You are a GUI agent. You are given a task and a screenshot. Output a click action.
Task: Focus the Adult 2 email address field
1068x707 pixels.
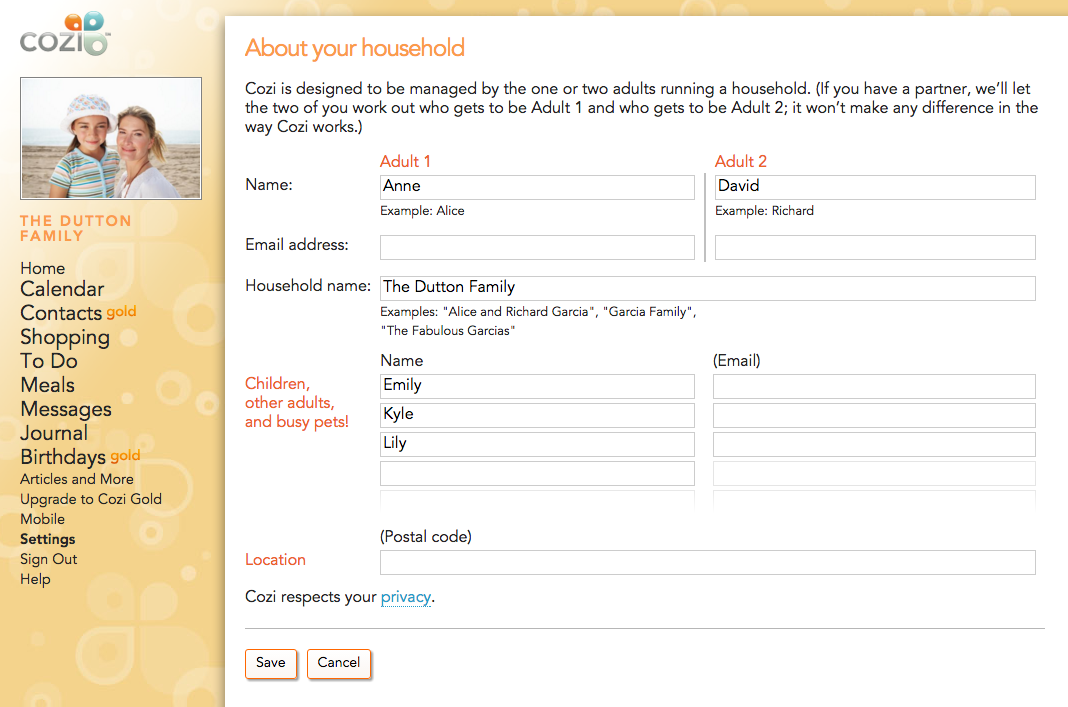[875, 247]
